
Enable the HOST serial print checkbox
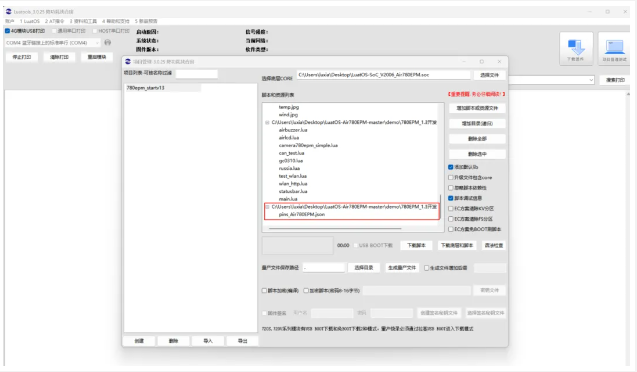tap(95, 31)
